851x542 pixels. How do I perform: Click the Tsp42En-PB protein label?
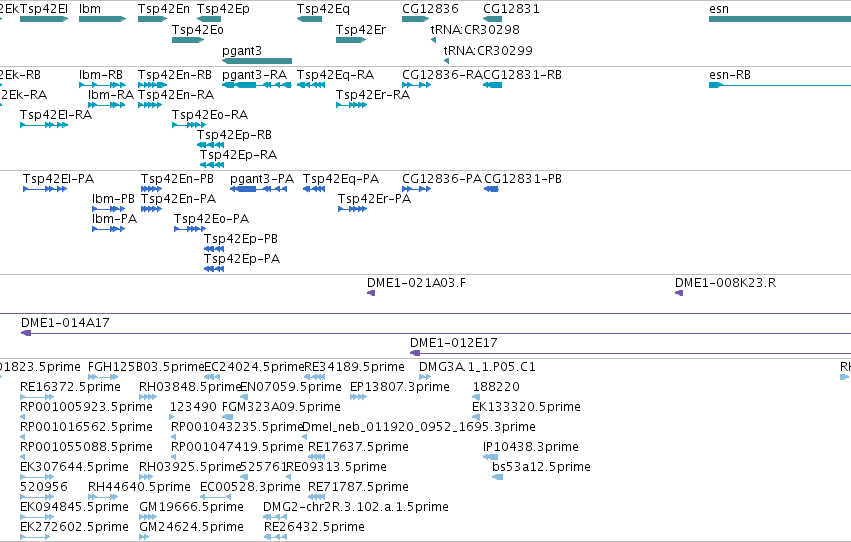pos(177,178)
